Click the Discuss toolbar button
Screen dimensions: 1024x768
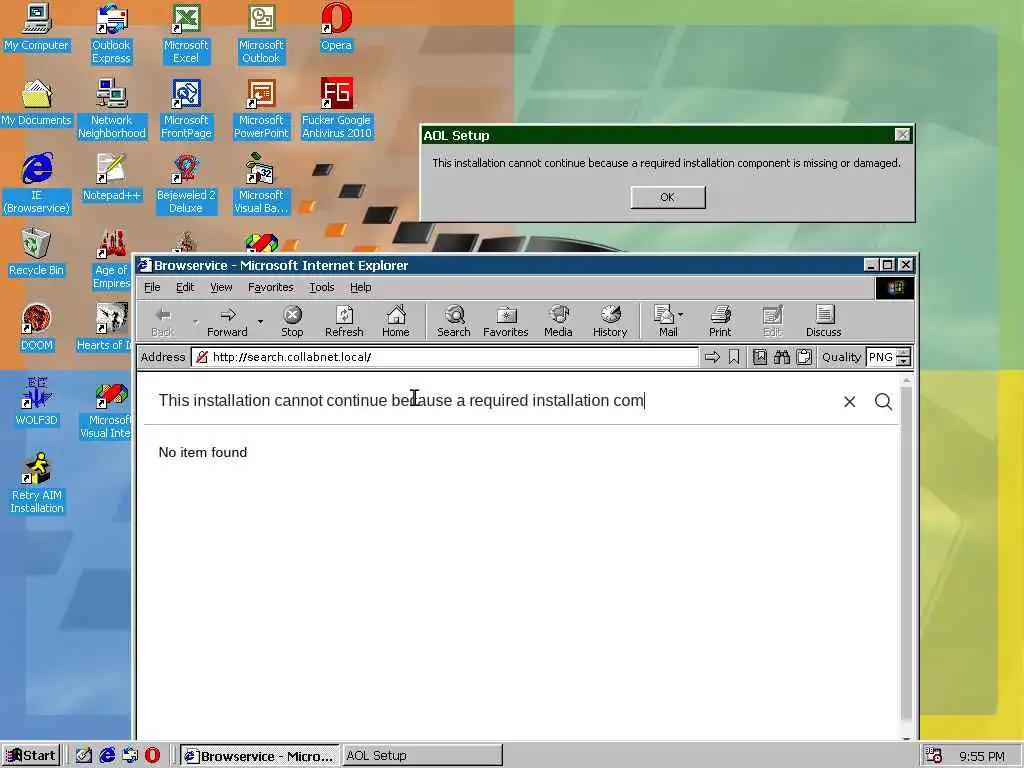824,321
